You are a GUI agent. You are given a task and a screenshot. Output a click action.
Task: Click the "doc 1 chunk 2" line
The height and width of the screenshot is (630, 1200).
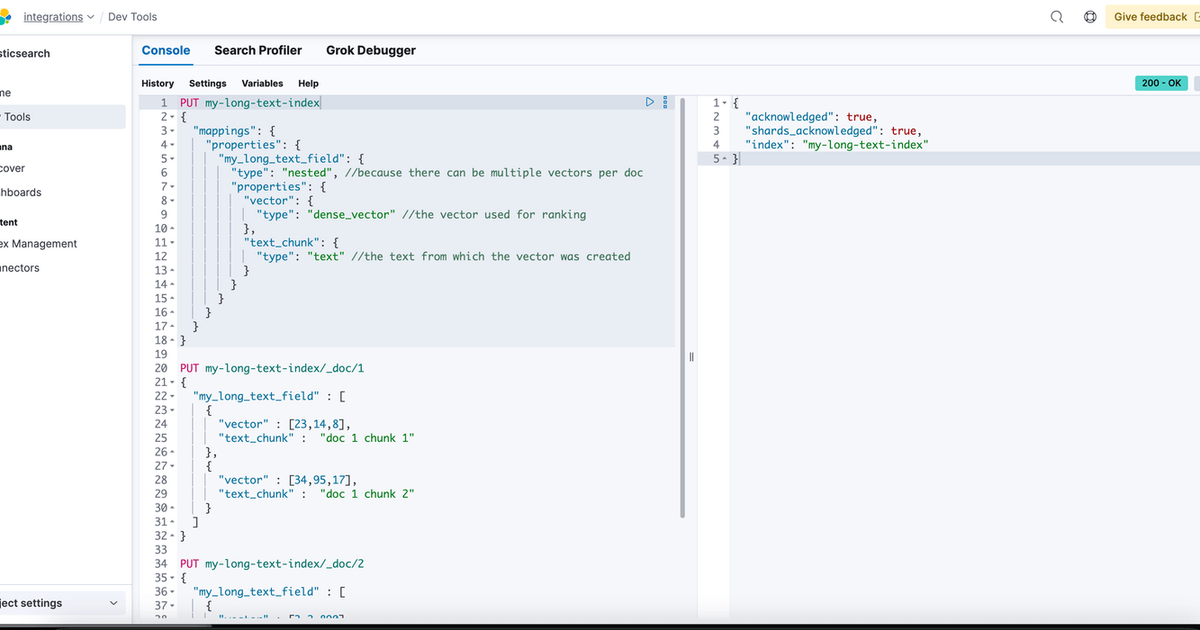pyautogui.click(x=316, y=494)
